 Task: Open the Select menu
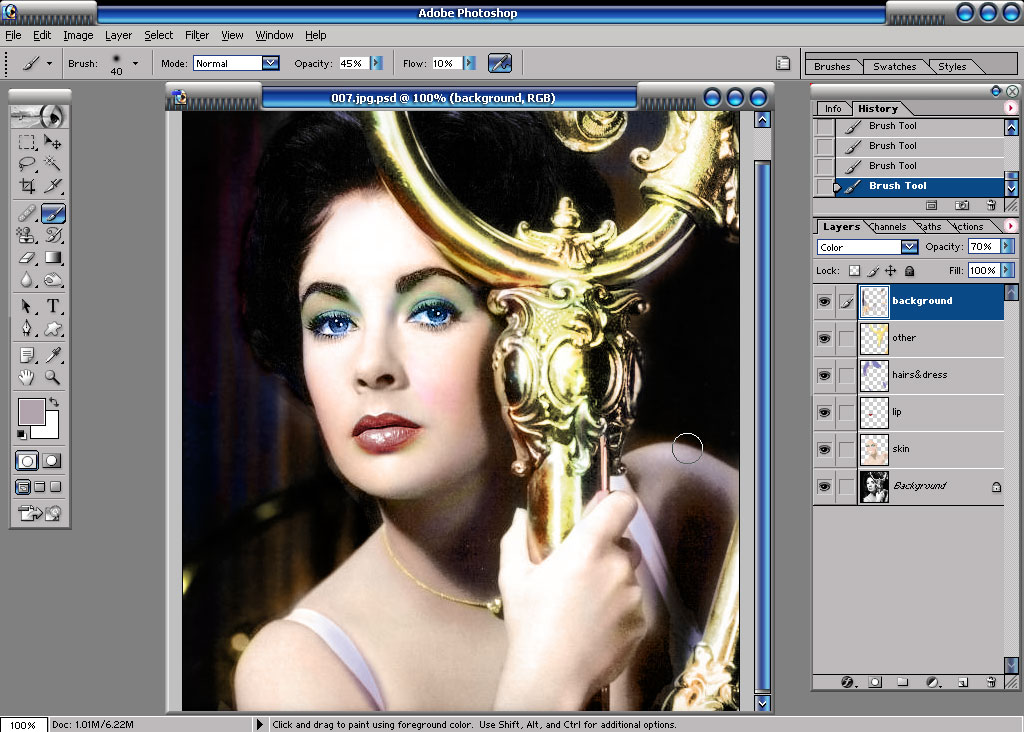pyautogui.click(x=159, y=35)
